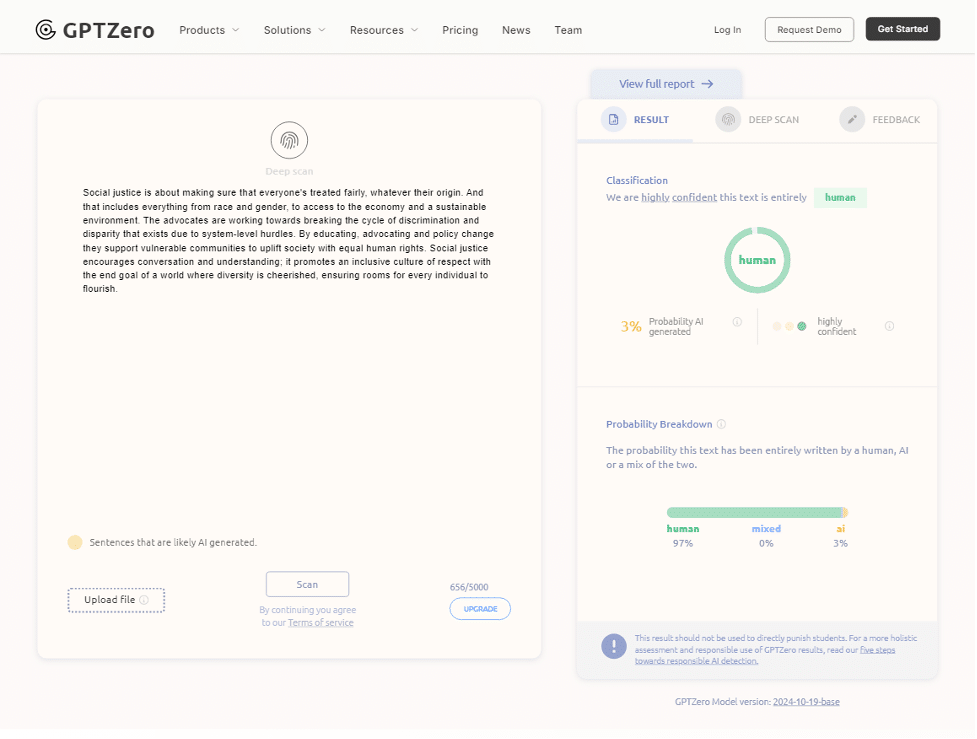Click the info icon next to highly confident
Viewport: 977px width, 739px height.
click(x=889, y=325)
